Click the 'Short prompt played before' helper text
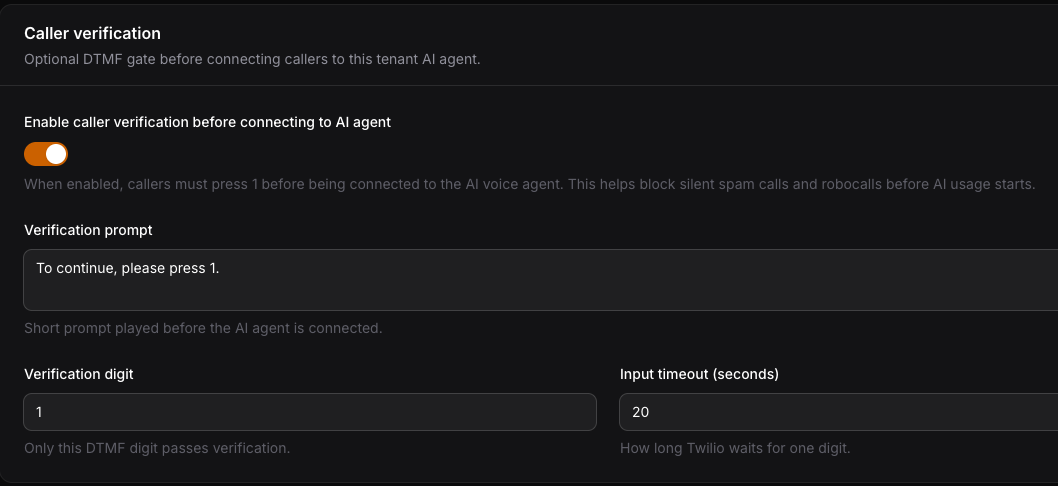Viewport: 1058px width, 486px height. pos(203,329)
